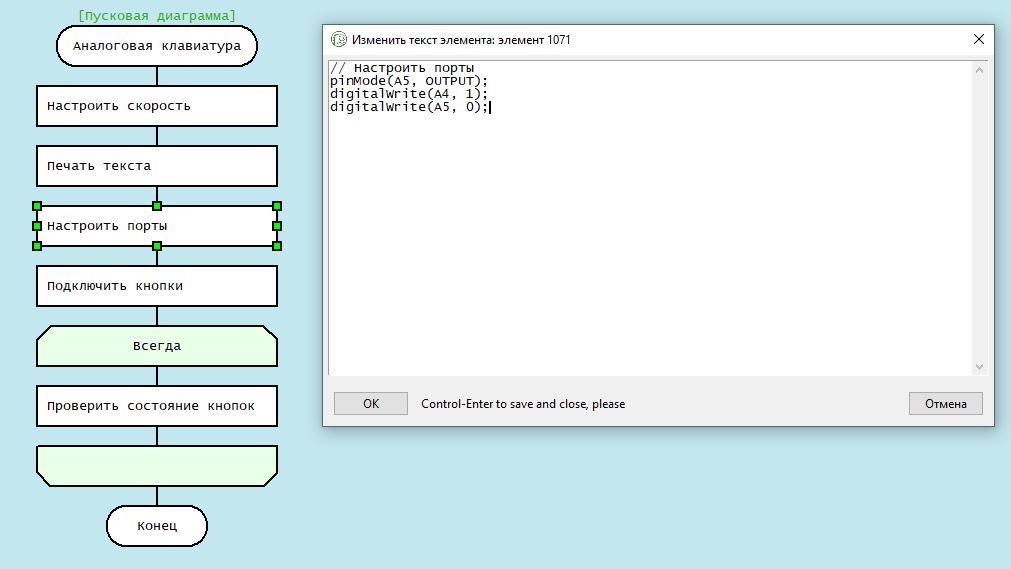Screen dimensions: 1011x569
Task: Click the Отмена button
Action: 945,404
